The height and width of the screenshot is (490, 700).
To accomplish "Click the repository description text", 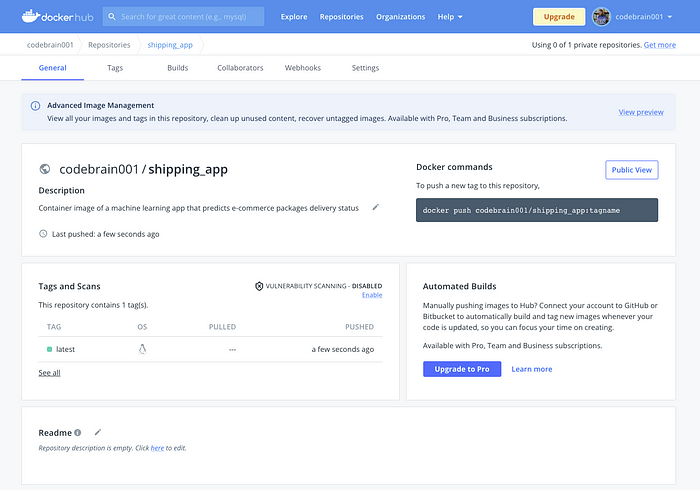I will (x=199, y=208).
